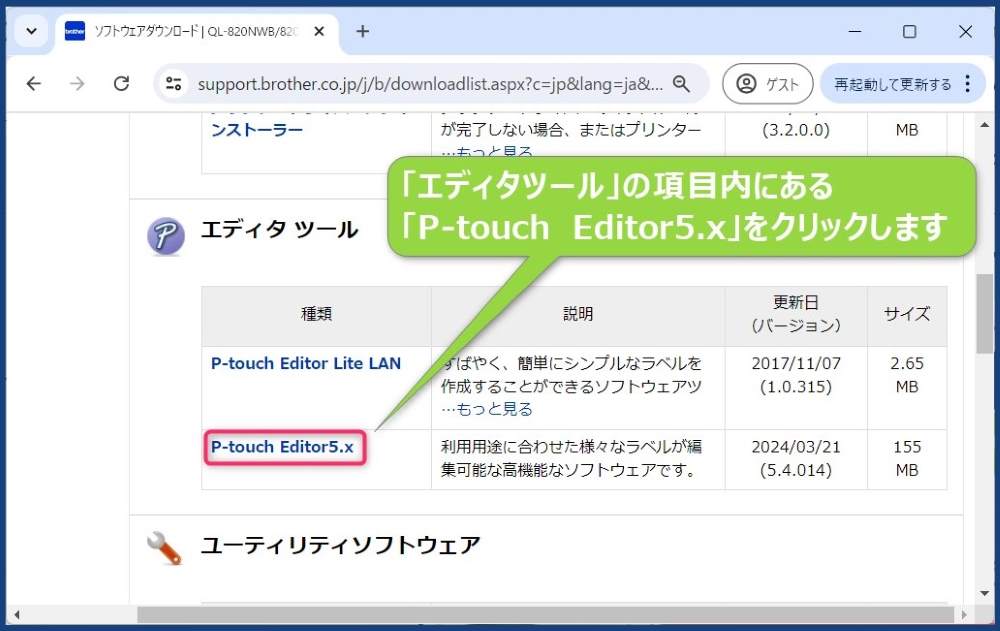Click the vertical scrollbar up arrow

(985, 125)
